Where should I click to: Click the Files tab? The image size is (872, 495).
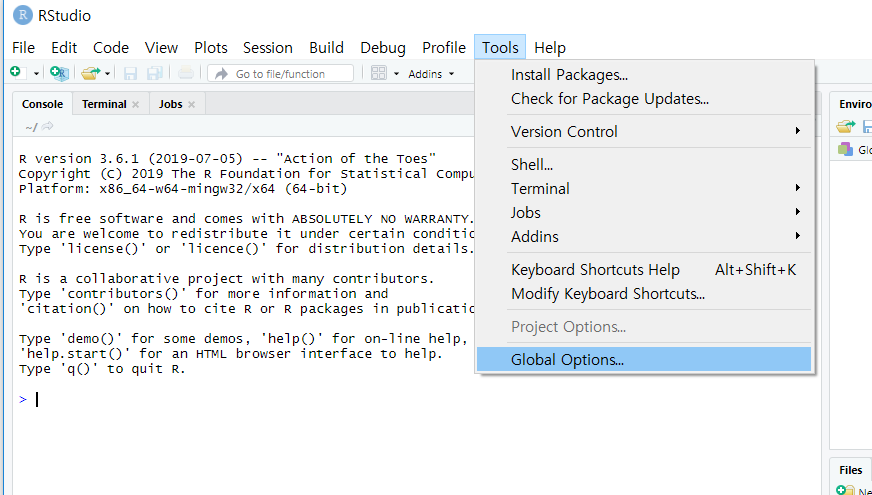click(x=851, y=470)
